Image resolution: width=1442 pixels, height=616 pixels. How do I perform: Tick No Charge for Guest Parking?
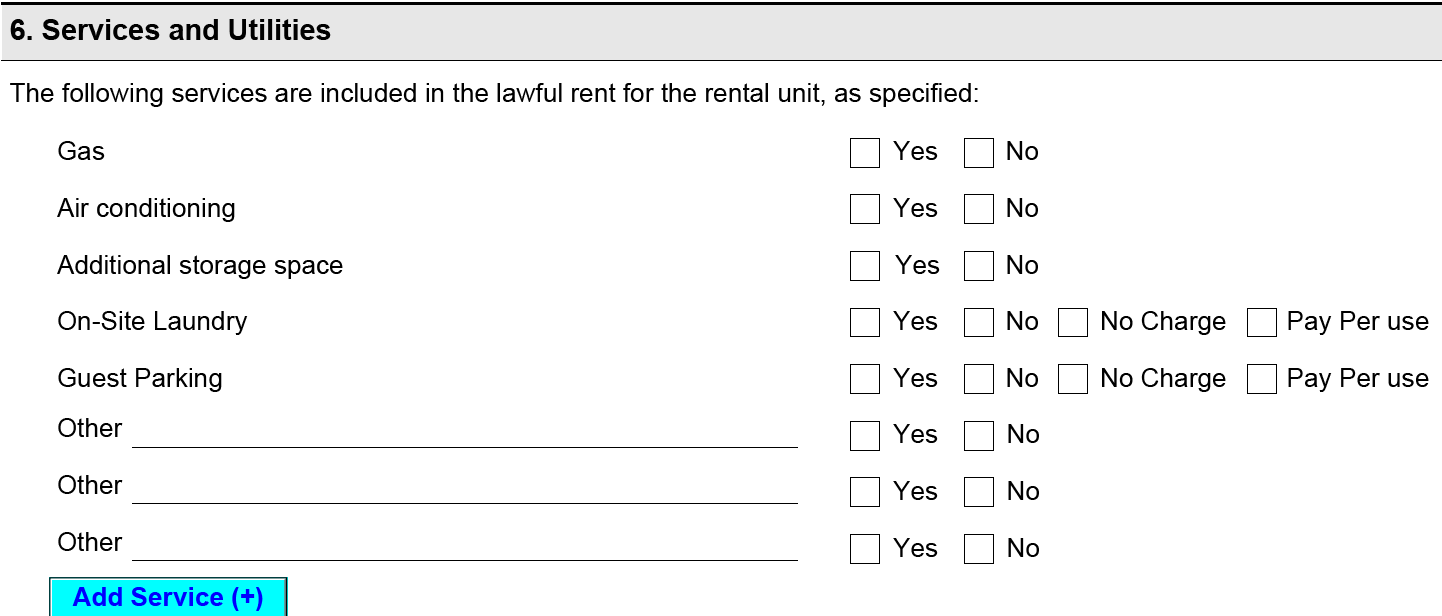click(1072, 380)
